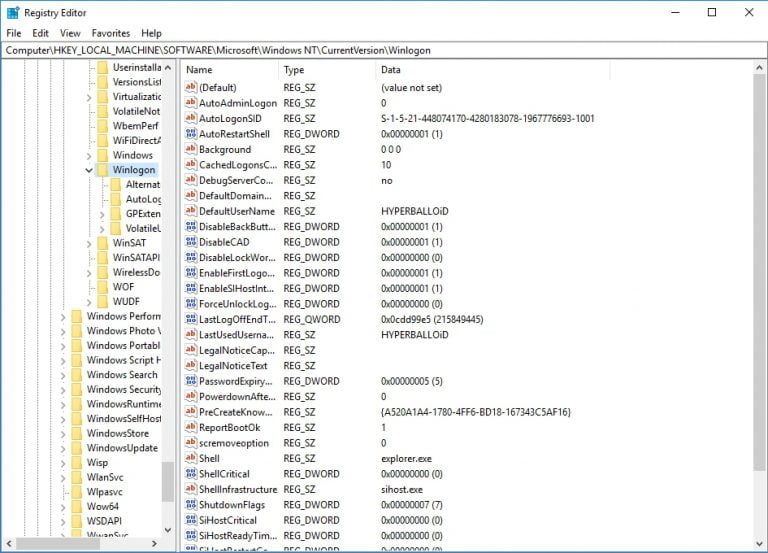Open the Help menu
This screenshot has height=553, width=768.
coord(151,33)
